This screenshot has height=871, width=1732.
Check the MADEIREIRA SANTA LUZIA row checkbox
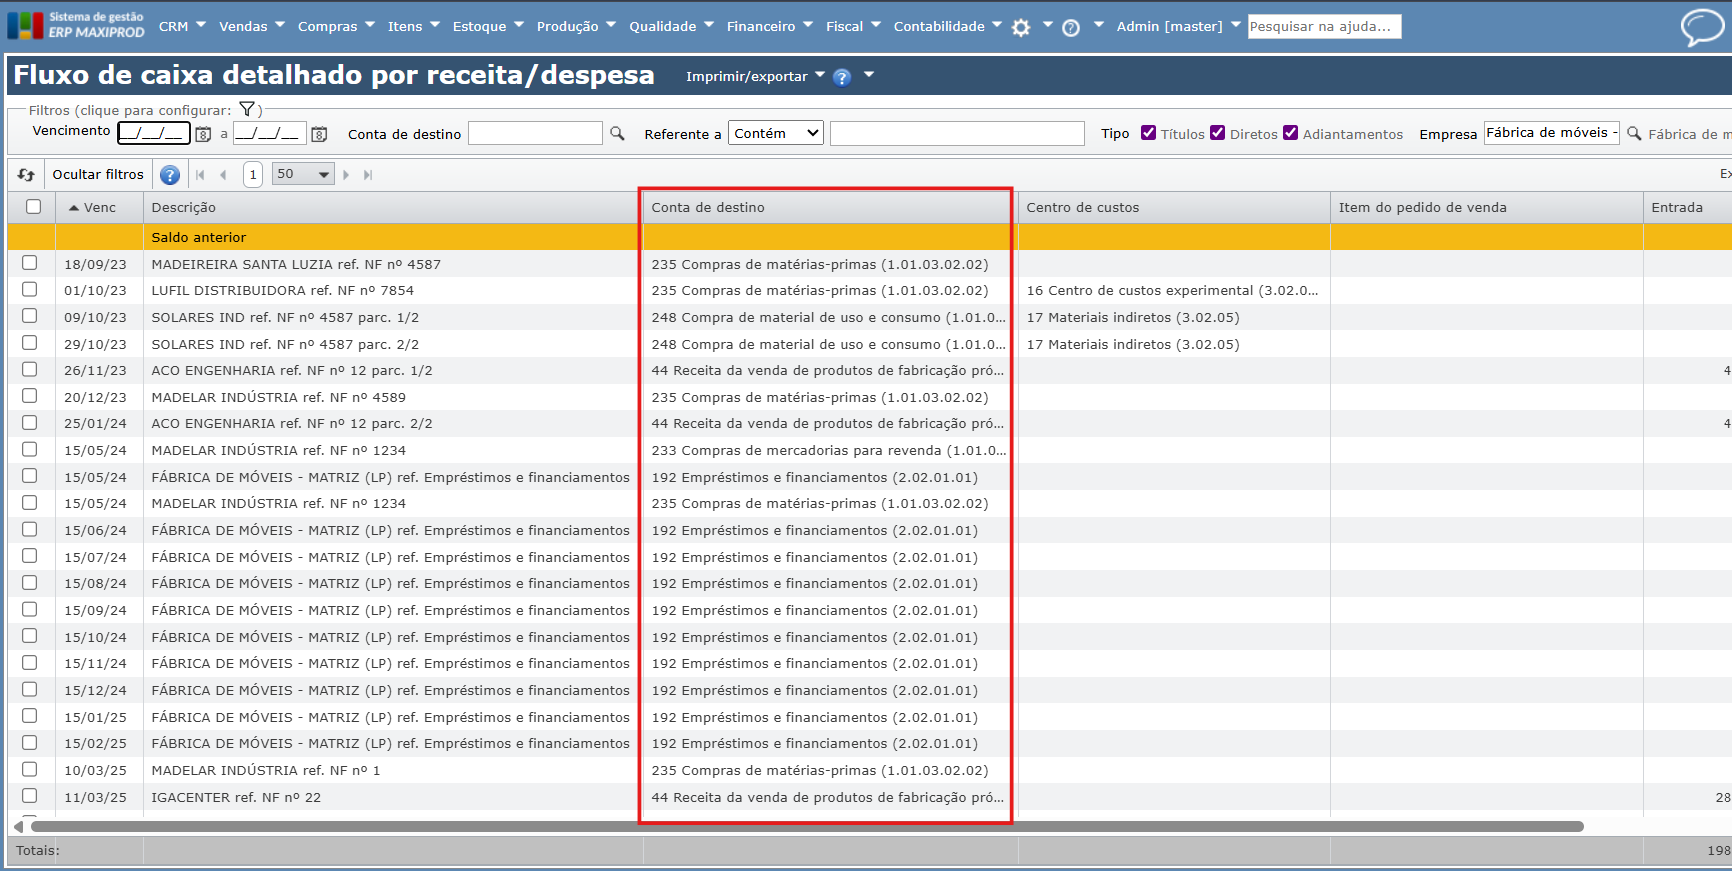(x=30, y=263)
